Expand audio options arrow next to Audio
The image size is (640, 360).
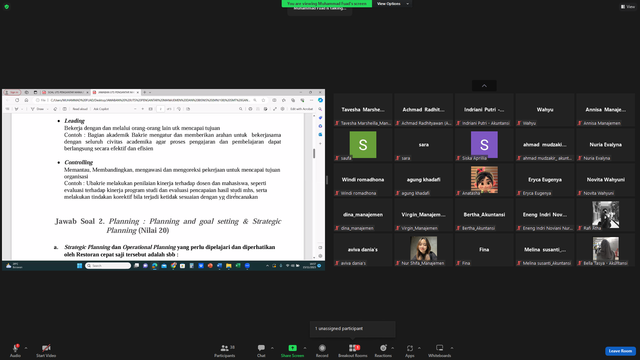26,348
